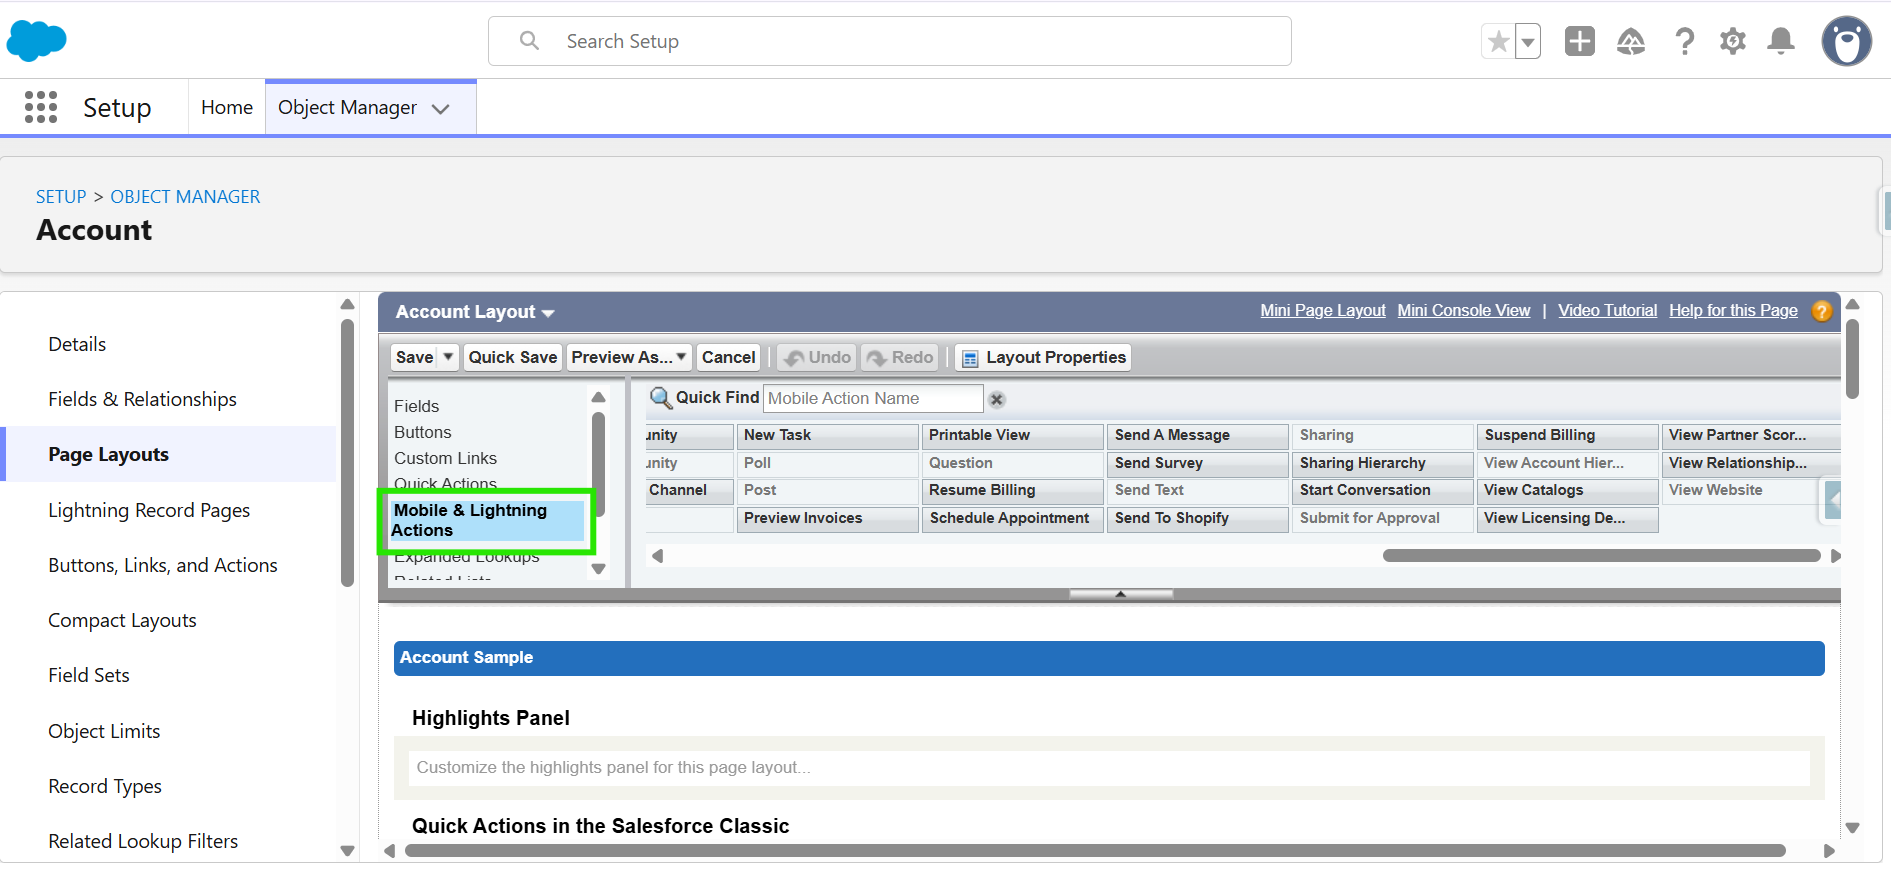Click the Salesforce cloud logo
Viewport: 1891px width, 876px height.
tap(37, 41)
